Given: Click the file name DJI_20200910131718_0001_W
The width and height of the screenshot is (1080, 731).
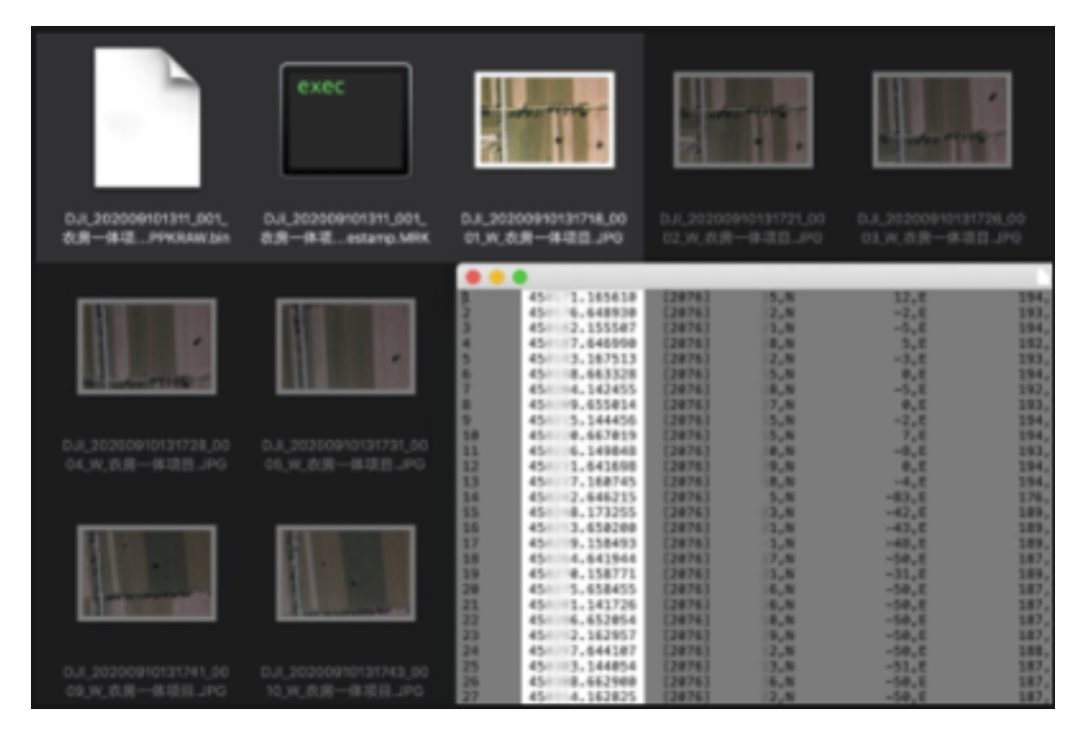Looking at the screenshot, I should pos(544,229).
